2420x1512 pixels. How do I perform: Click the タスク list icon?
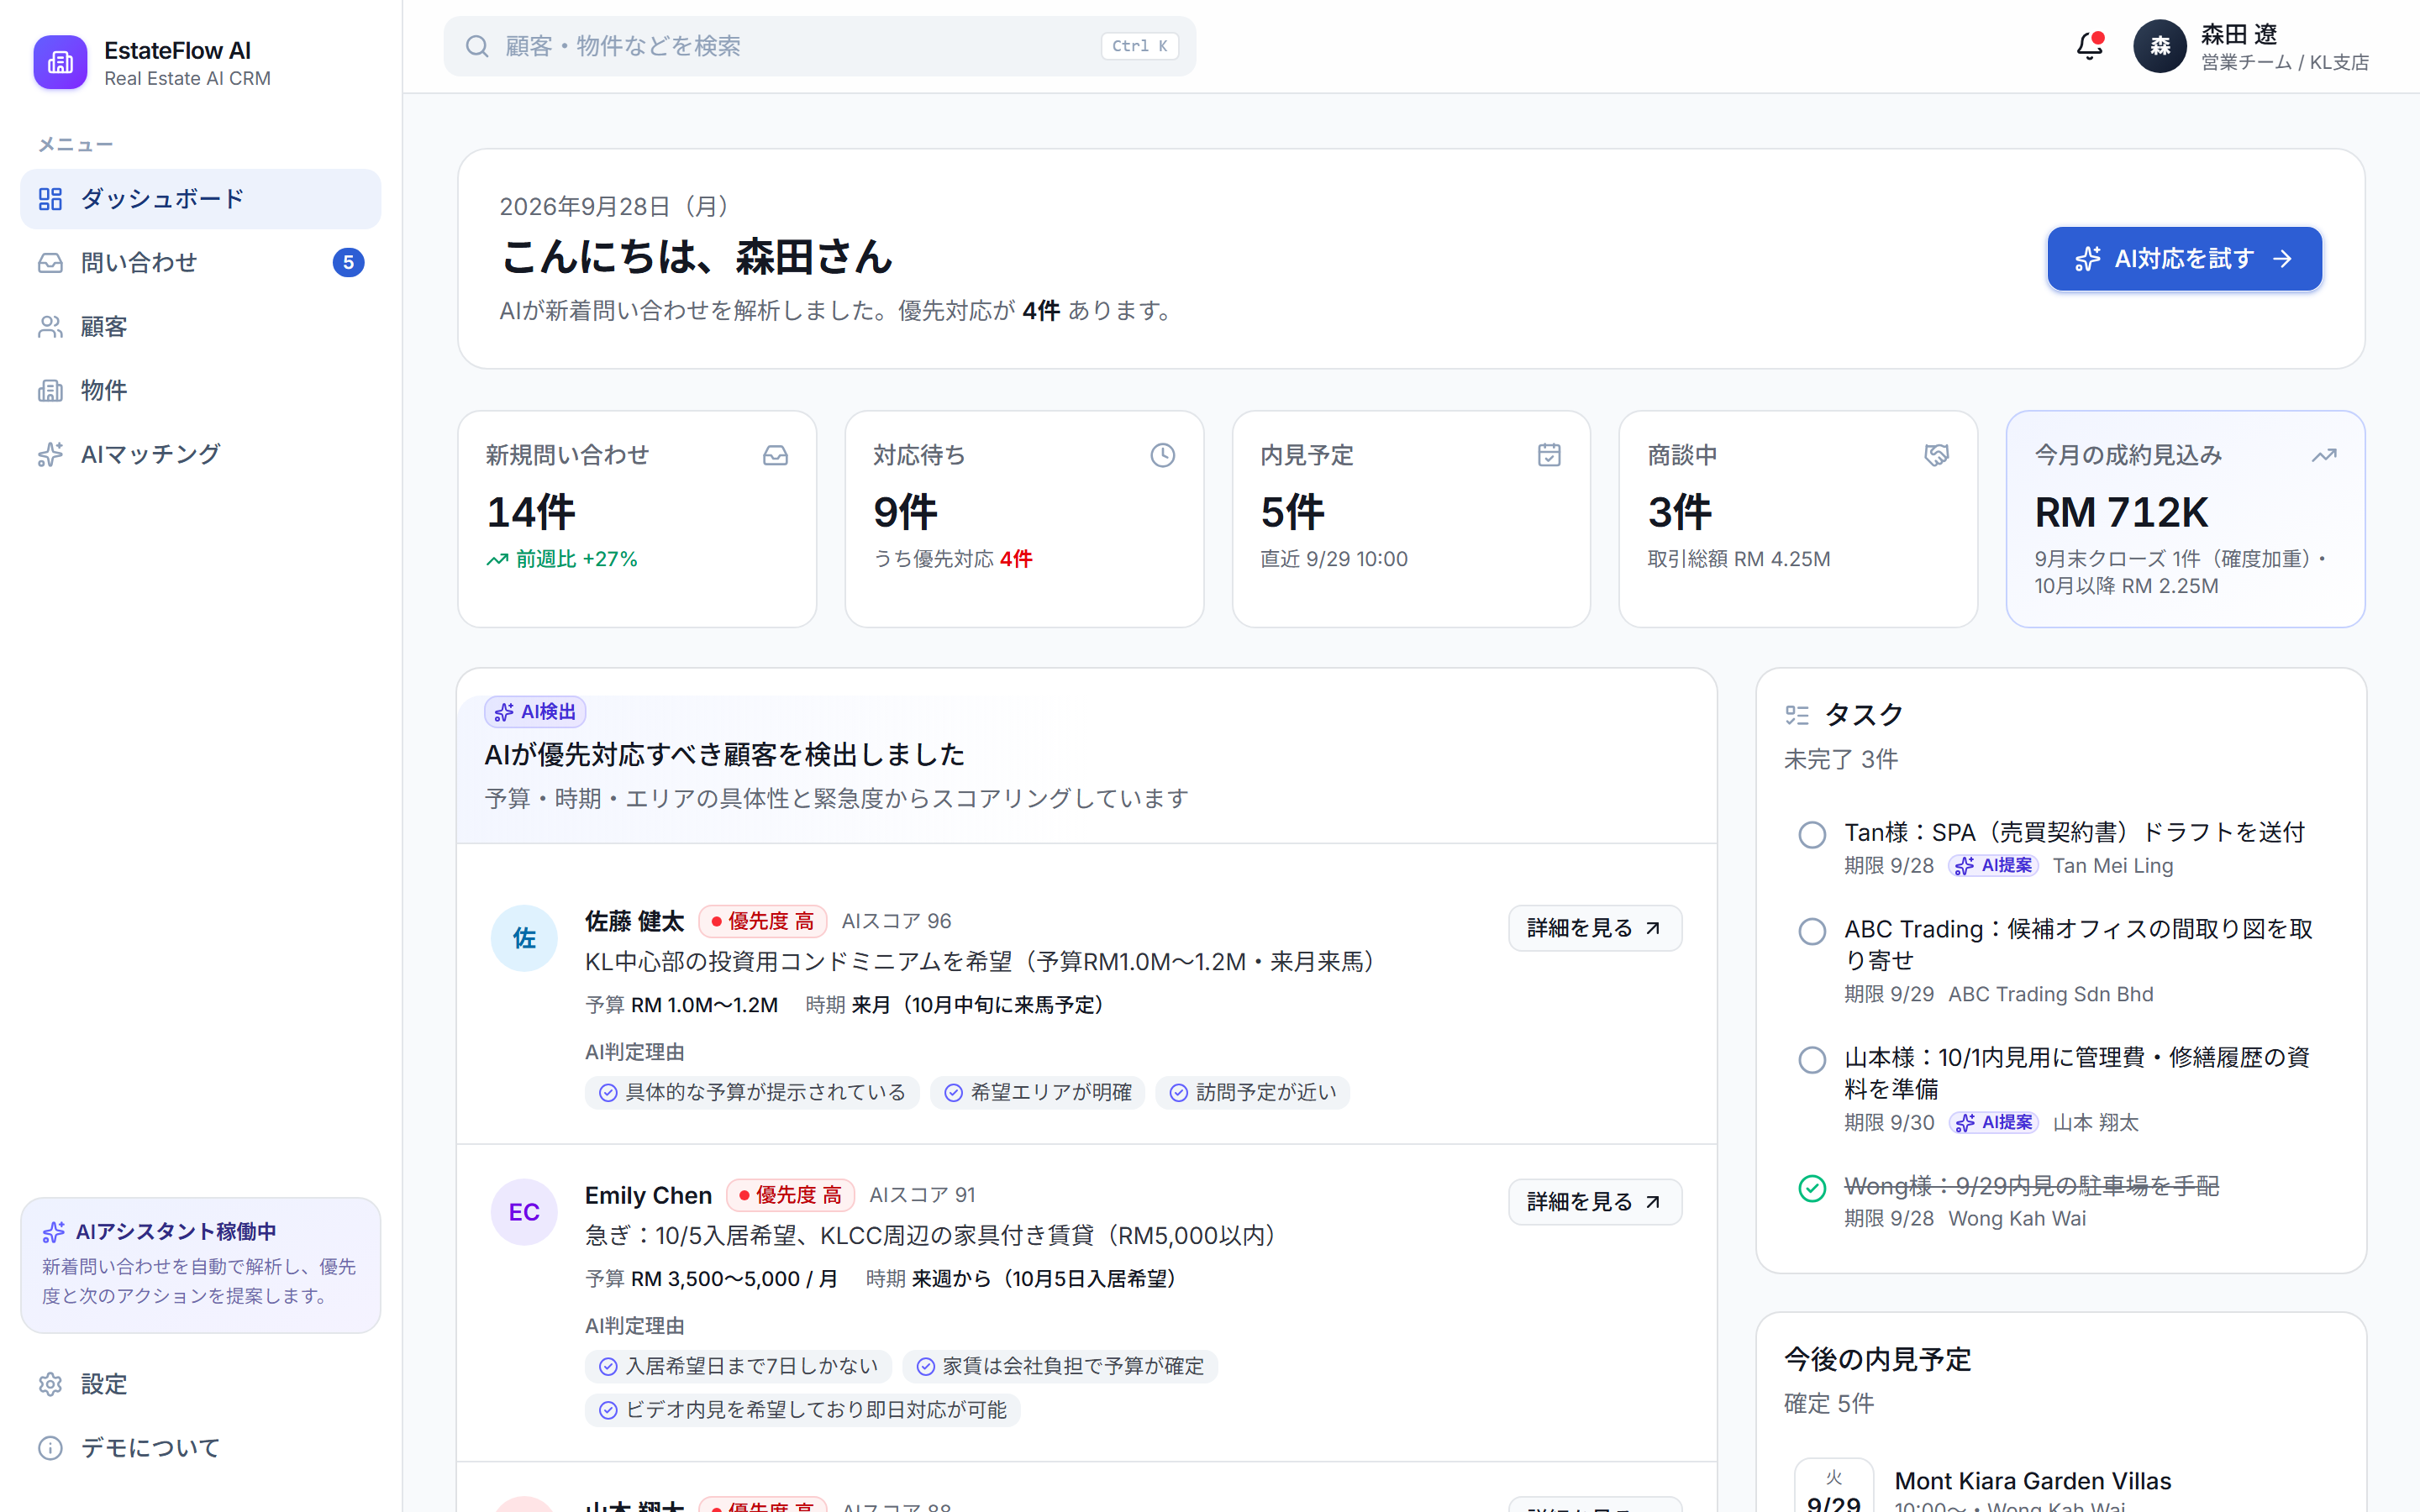tap(1797, 715)
